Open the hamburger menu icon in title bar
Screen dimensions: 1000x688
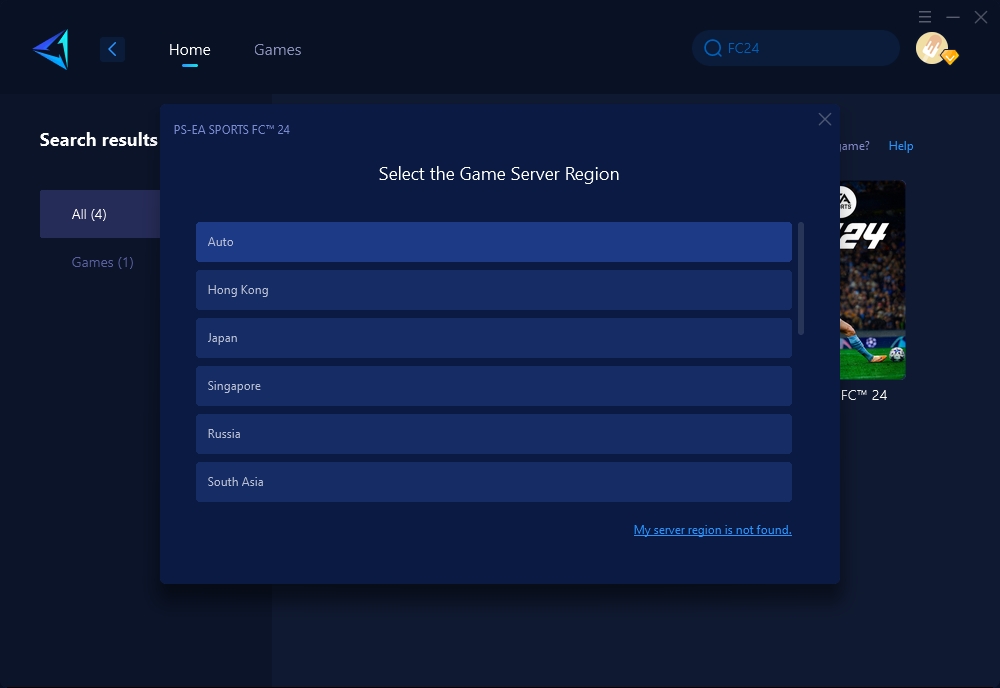(x=925, y=17)
